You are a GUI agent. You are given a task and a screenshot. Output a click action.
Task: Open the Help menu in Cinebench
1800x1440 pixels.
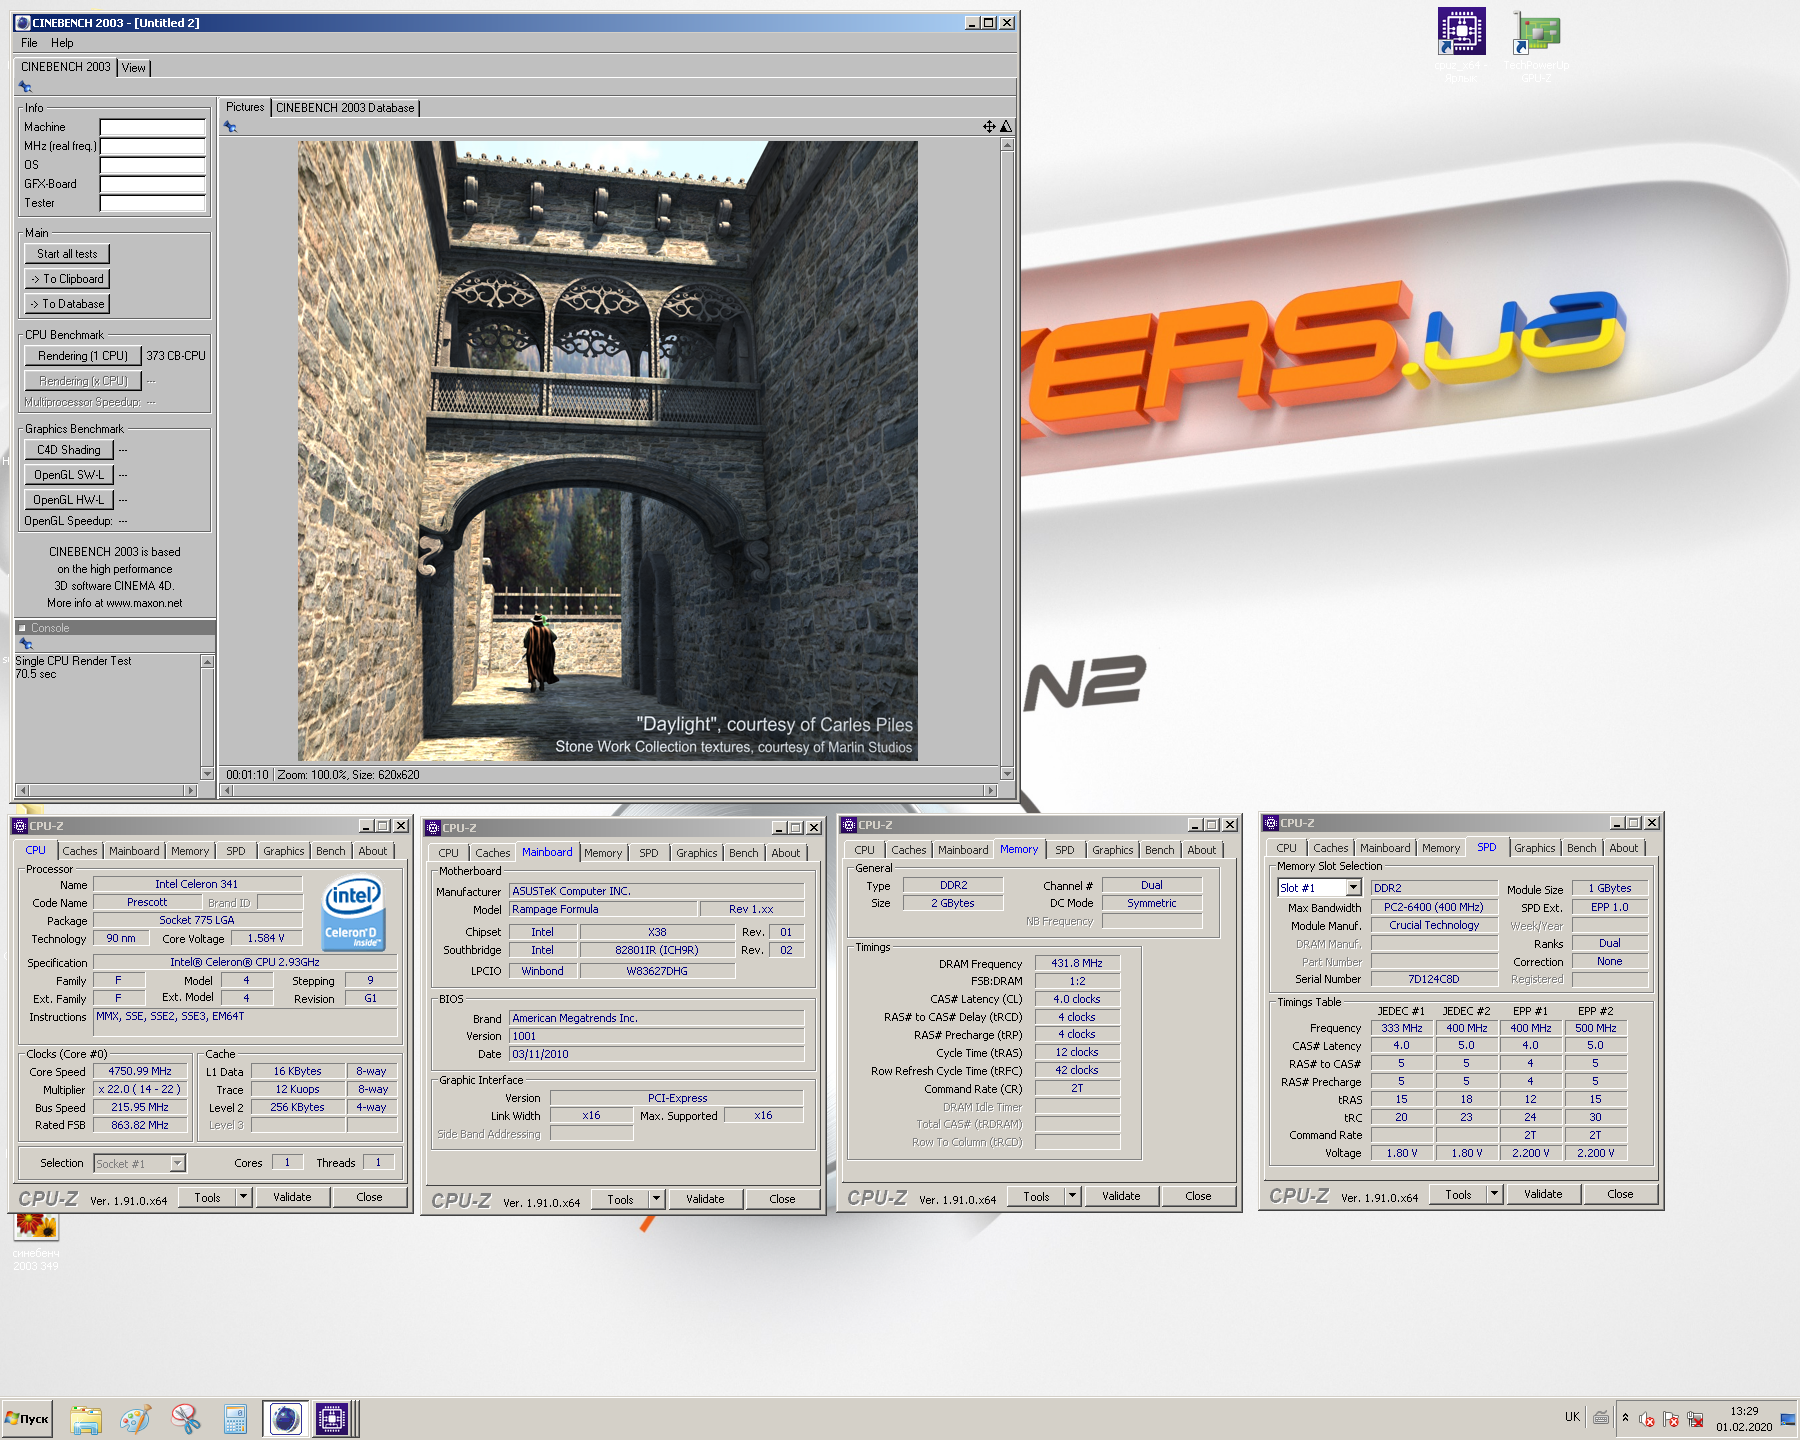[62, 43]
